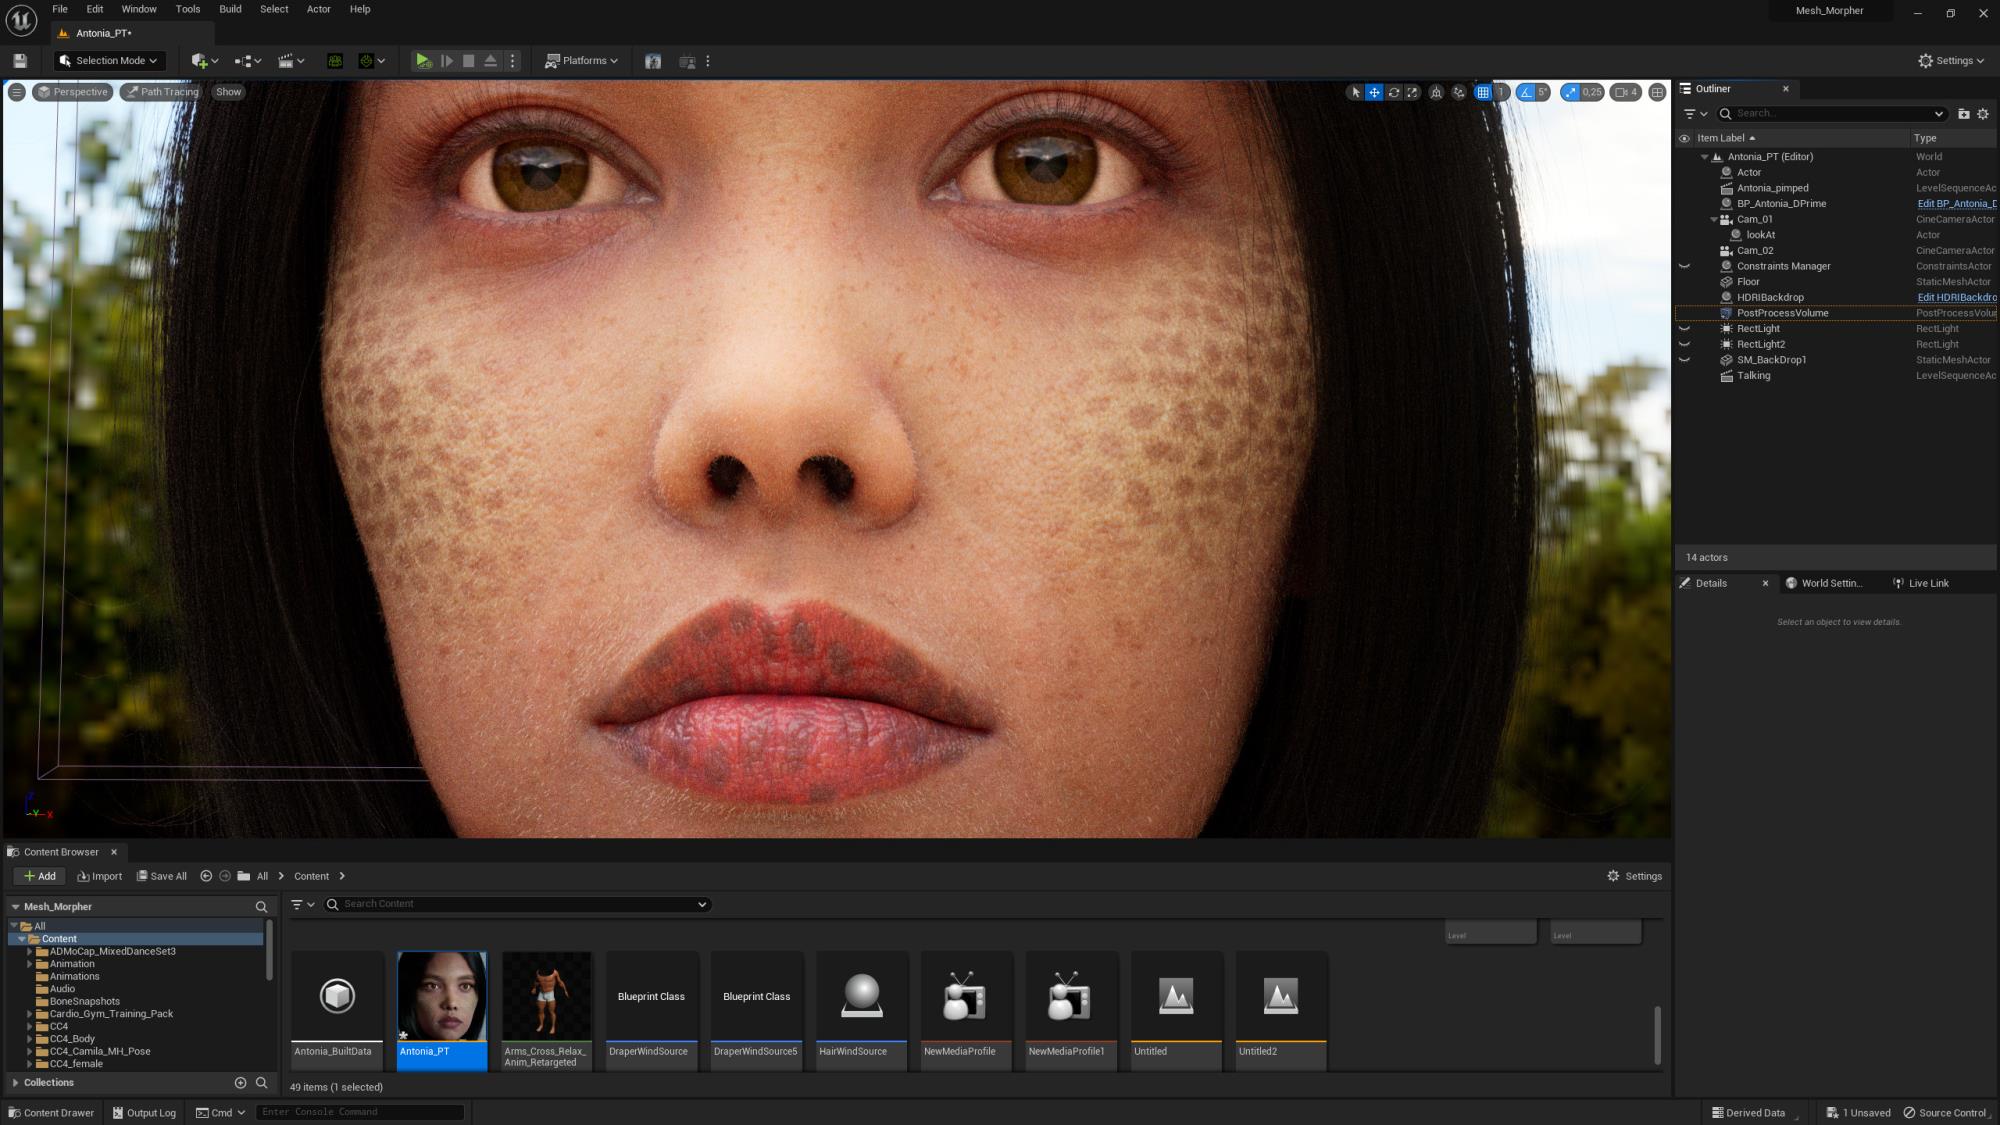Activate the Select objects cursor tool

[x=1356, y=92]
